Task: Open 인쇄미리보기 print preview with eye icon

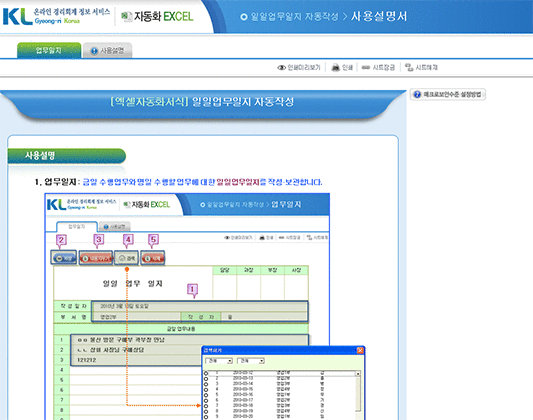Action: (x=299, y=67)
